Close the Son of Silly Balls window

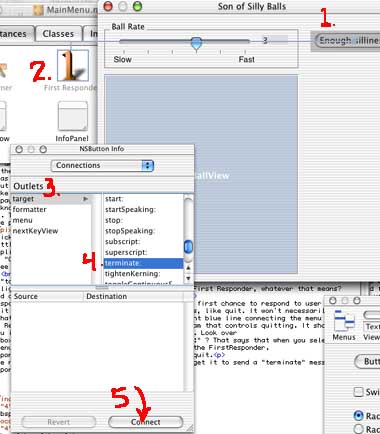(108, 6)
